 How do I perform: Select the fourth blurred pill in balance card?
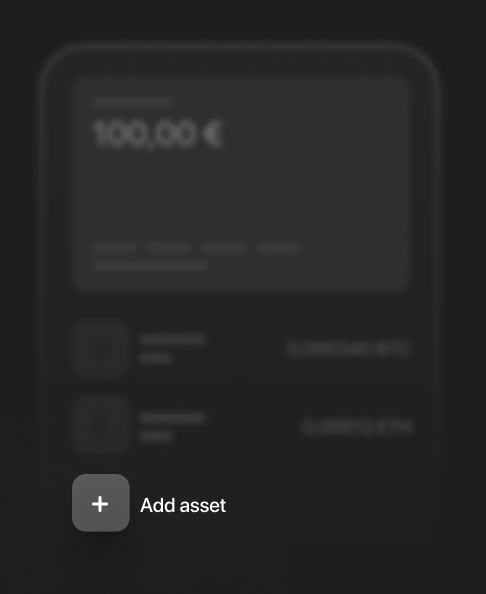[x=278, y=248]
